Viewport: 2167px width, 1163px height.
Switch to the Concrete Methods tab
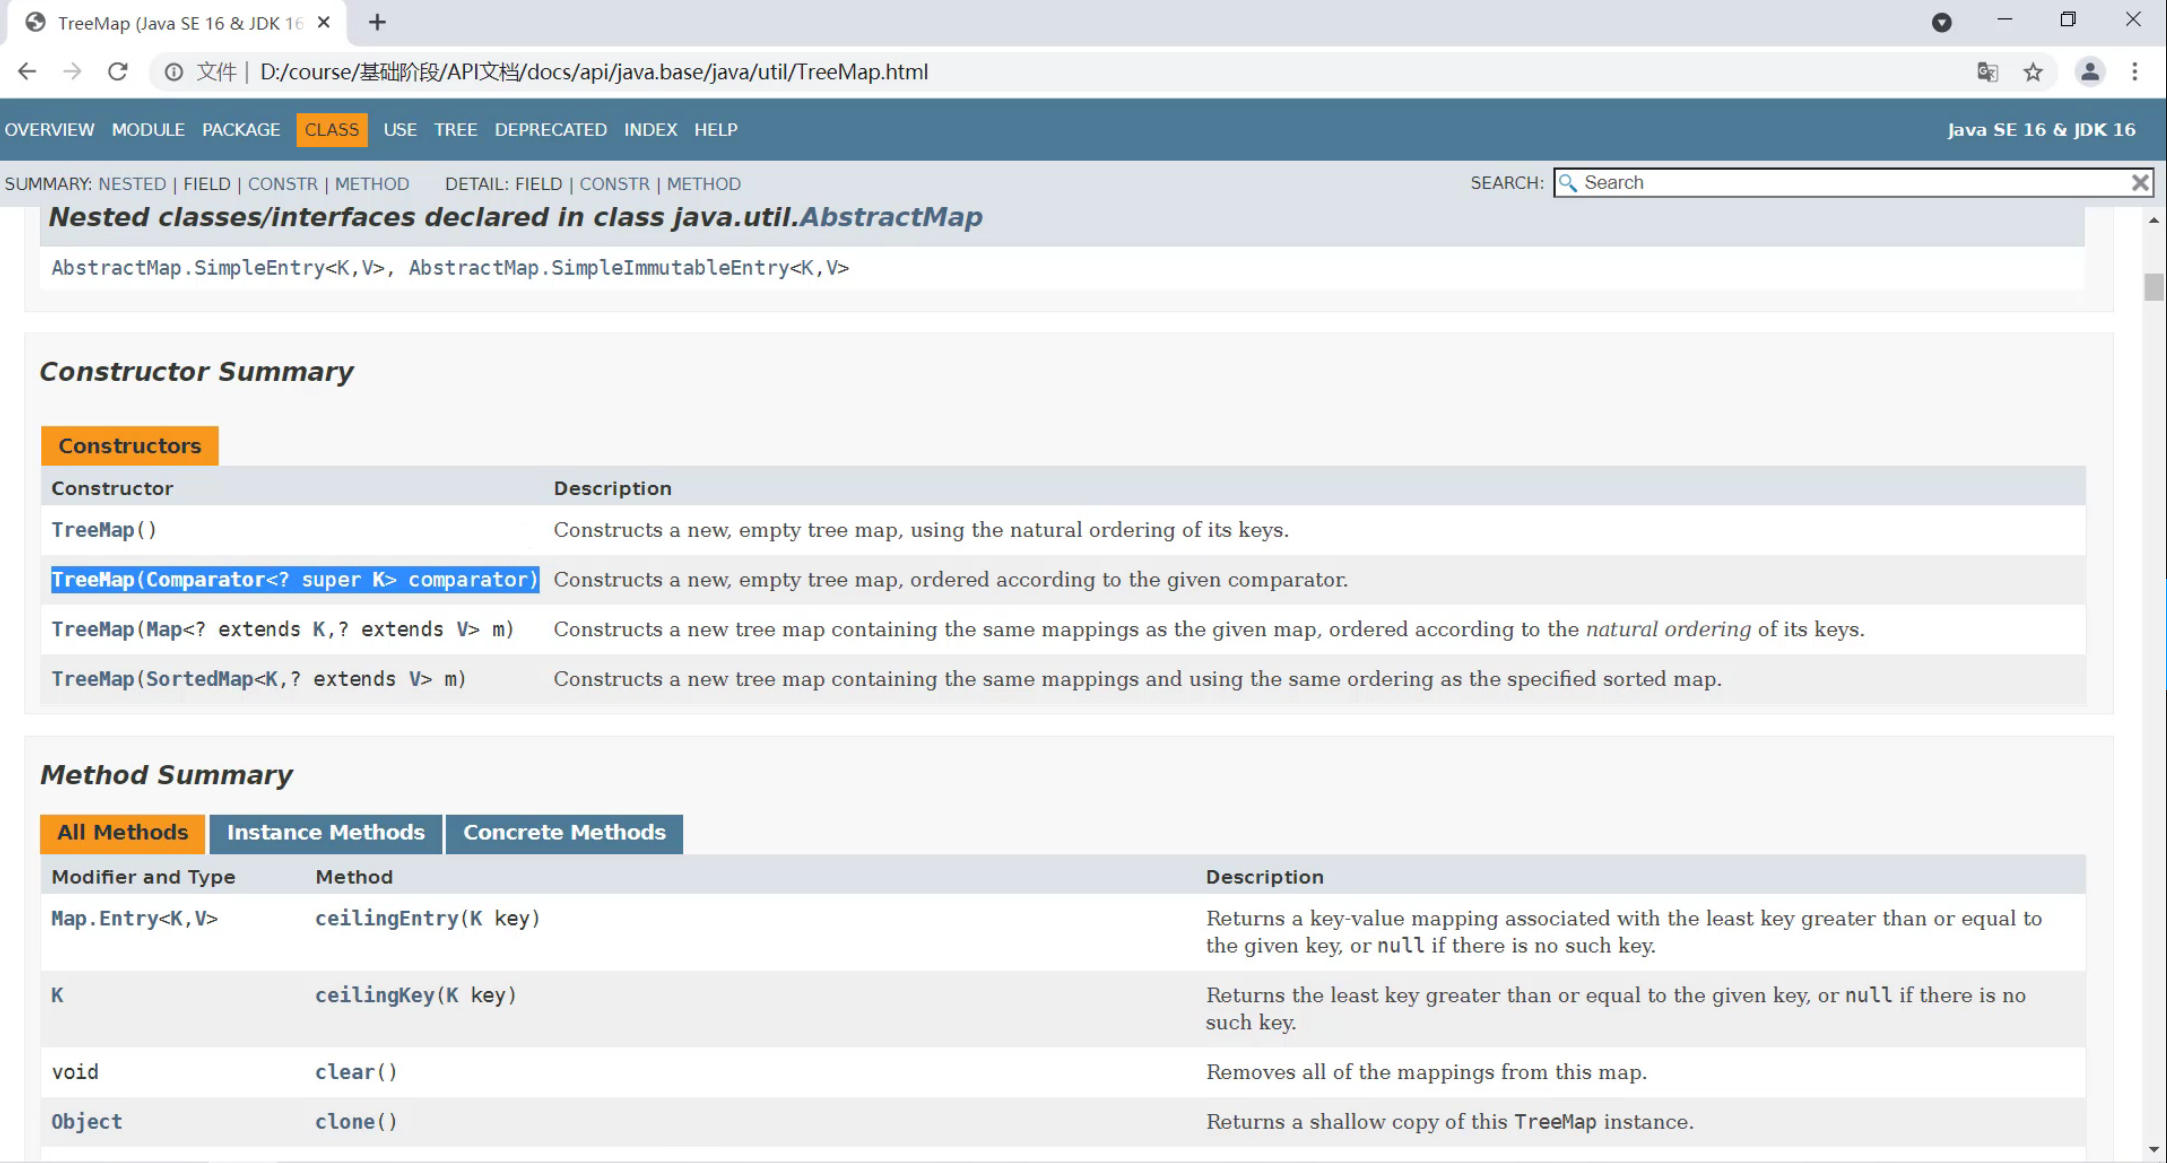[x=564, y=833]
